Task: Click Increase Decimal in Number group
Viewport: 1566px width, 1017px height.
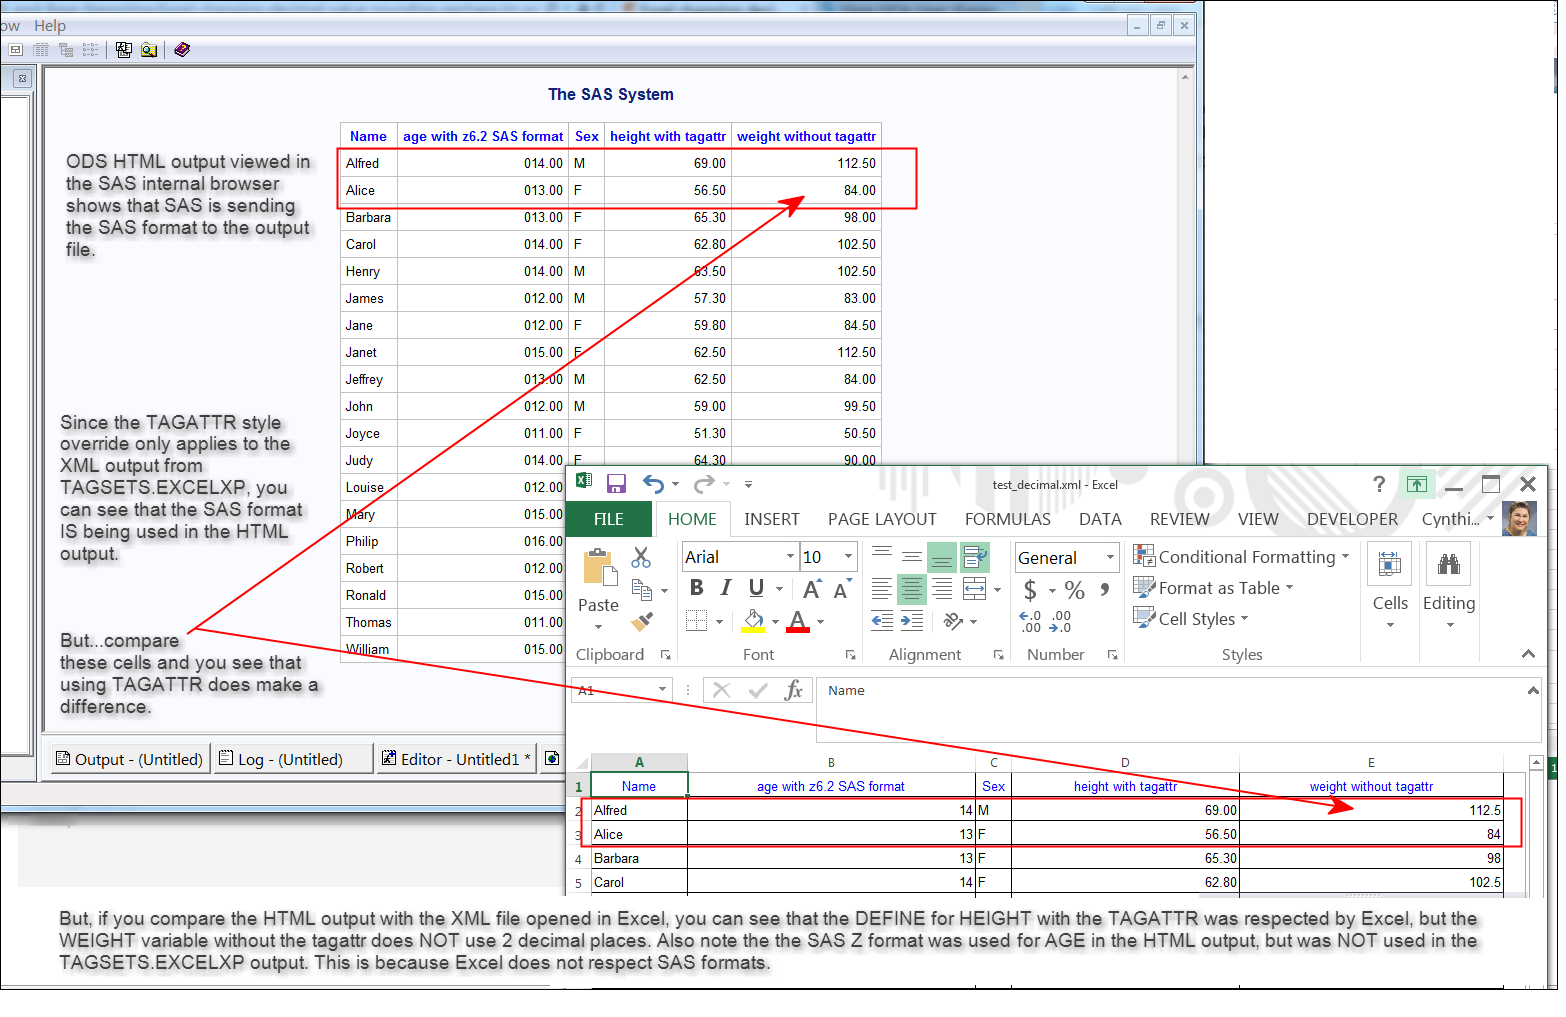Action: [x=1031, y=621]
